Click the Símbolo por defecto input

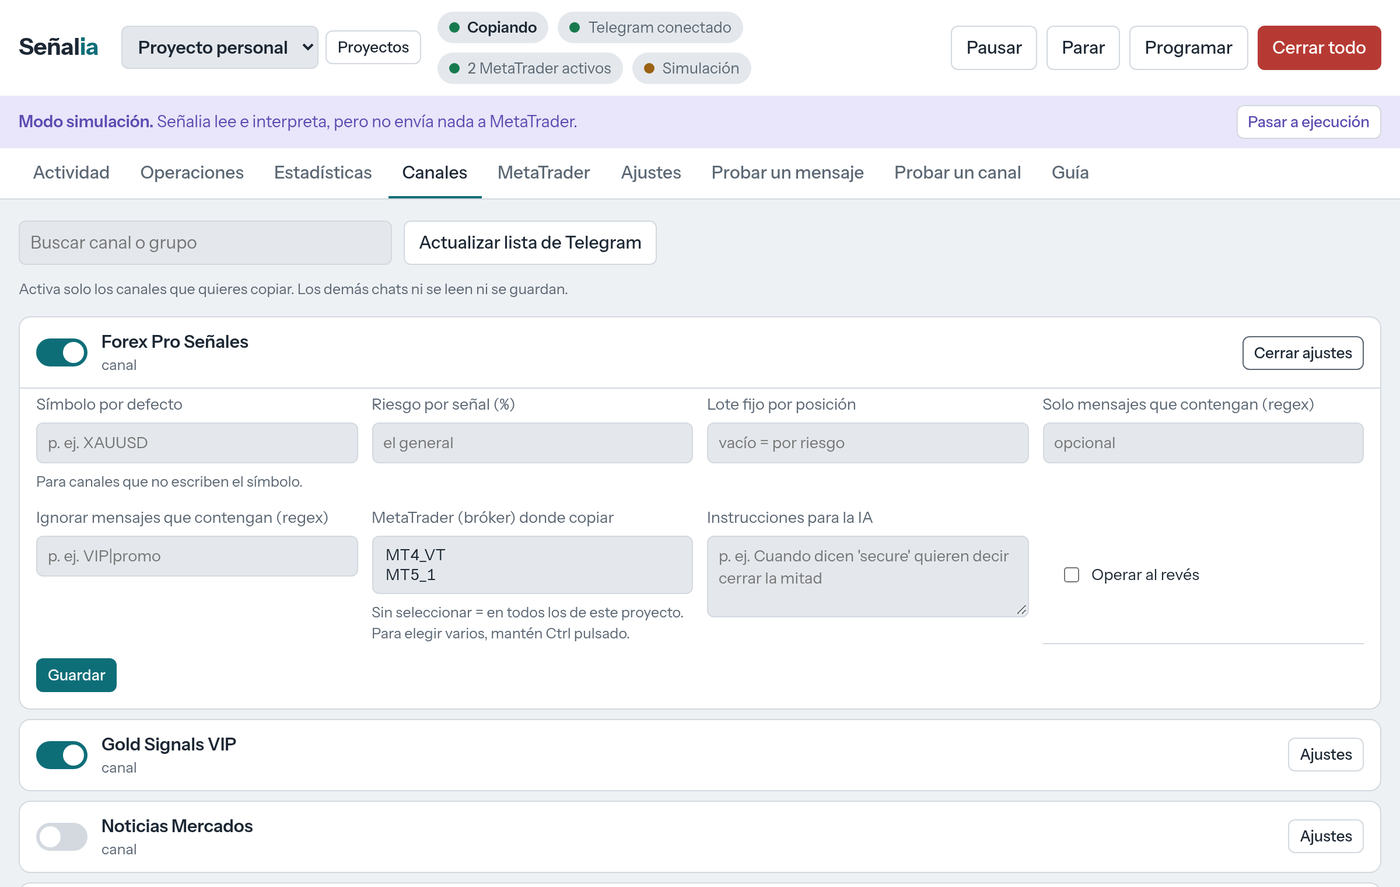(x=197, y=443)
